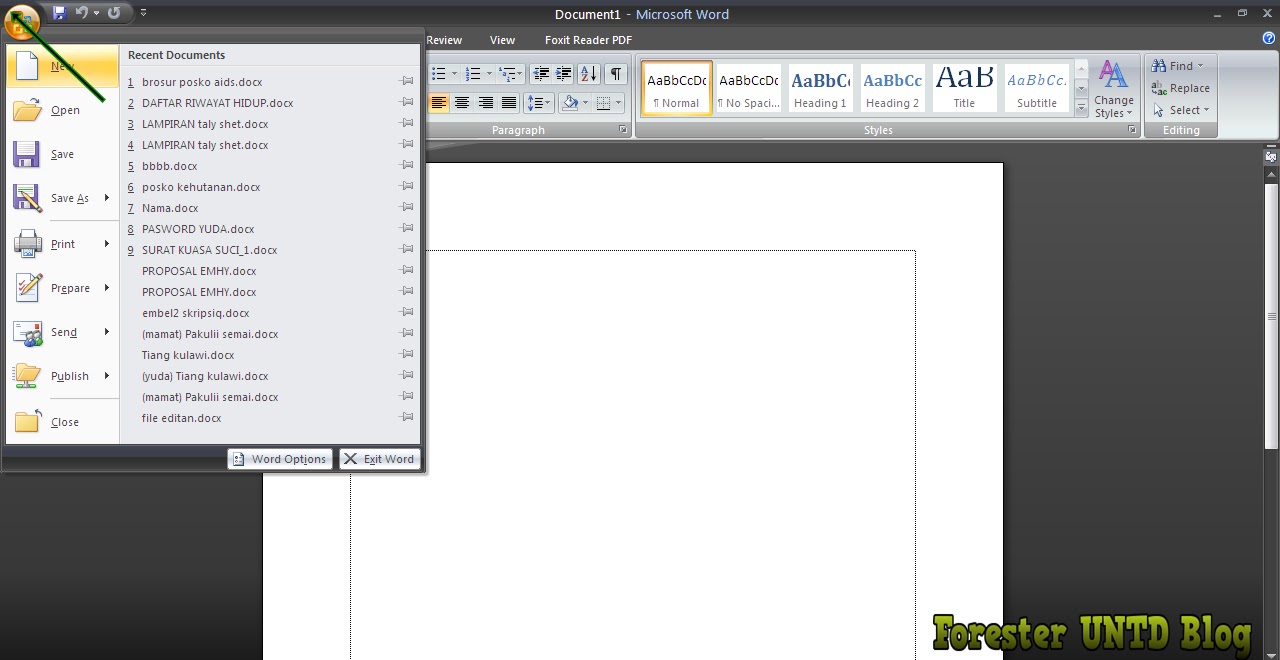This screenshot has width=1280, height=660.
Task: Click the Redo icon in Quick Access Toolbar
Action: (x=114, y=13)
